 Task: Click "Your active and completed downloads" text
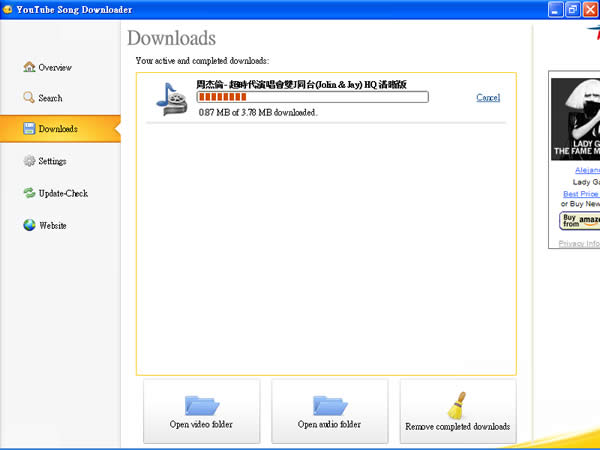(202, 61)
